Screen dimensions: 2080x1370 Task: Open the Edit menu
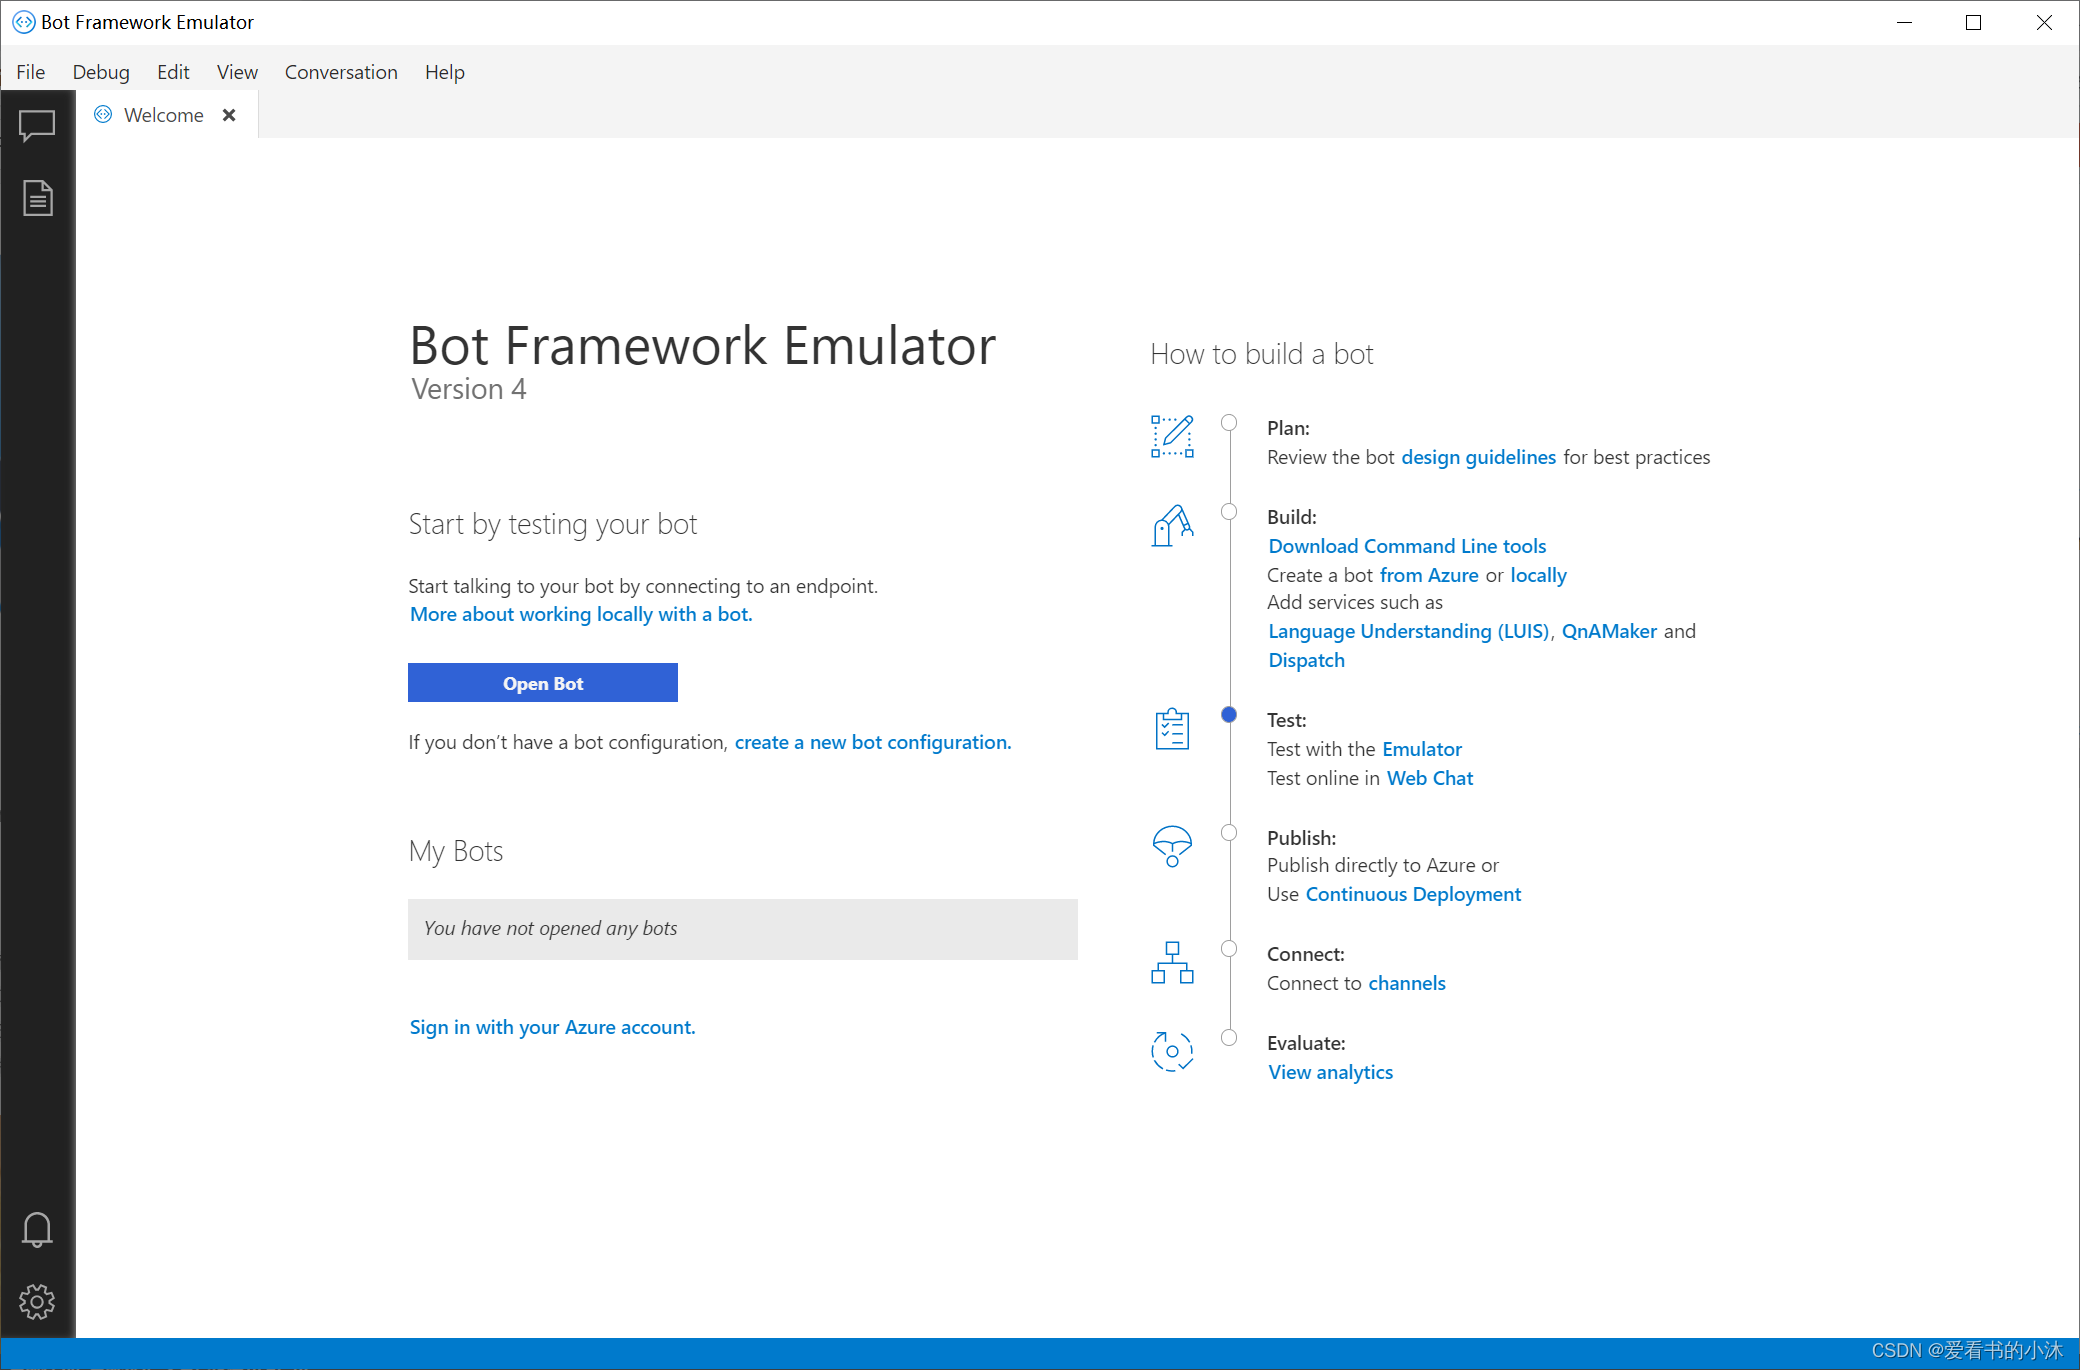173,72
